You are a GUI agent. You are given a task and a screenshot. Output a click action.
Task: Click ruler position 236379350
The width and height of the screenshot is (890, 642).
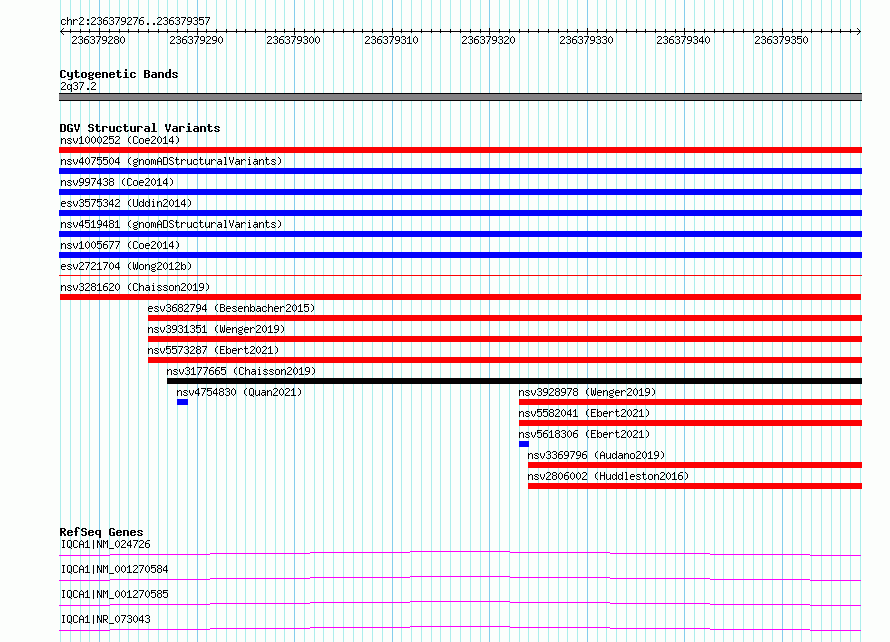[782, 40]
